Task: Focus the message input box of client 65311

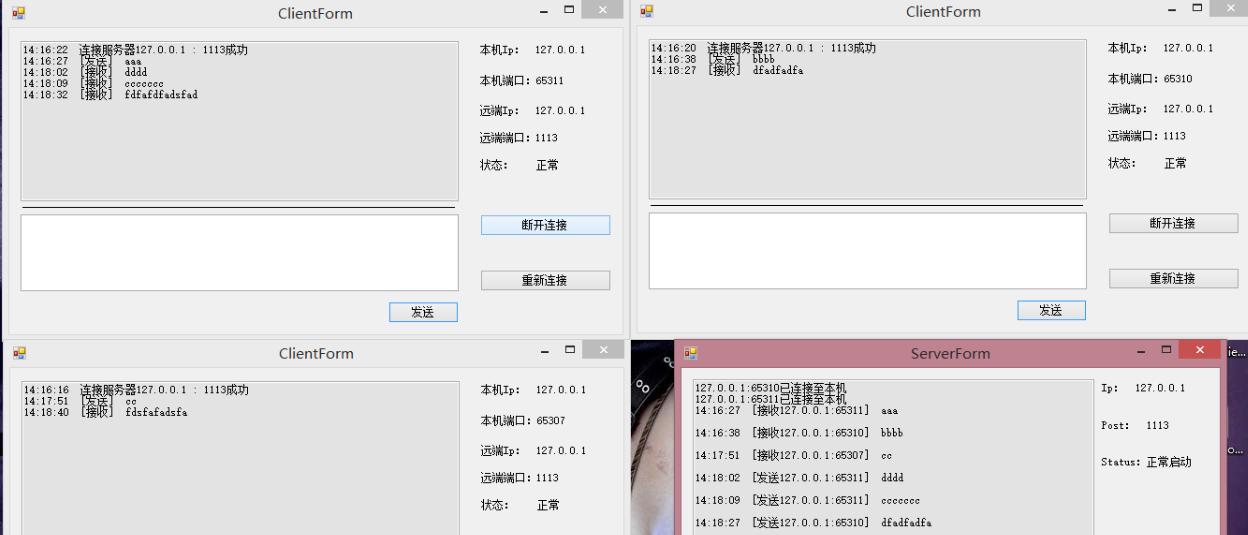Action: (x=240, y=252)
